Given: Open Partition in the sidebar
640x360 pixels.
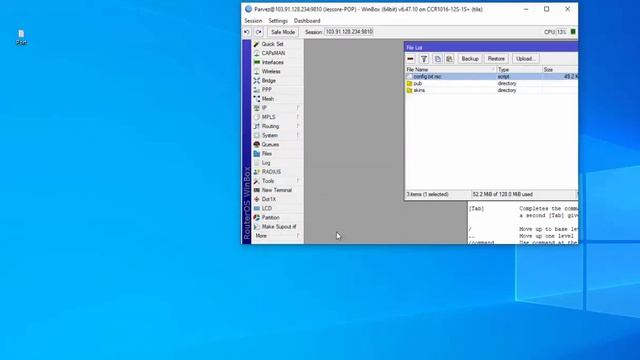Looking at the screenshot, I should (270, 218).
